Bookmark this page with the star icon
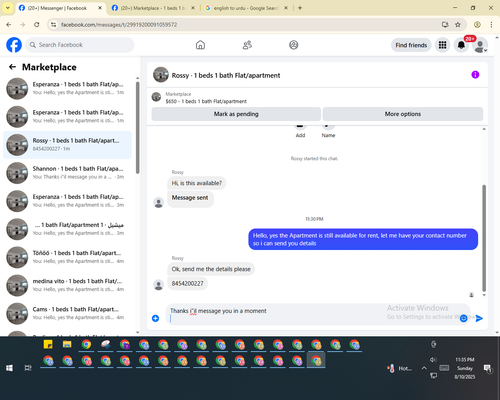Screen dimensions: 500x400 click(x=458, y=25)
